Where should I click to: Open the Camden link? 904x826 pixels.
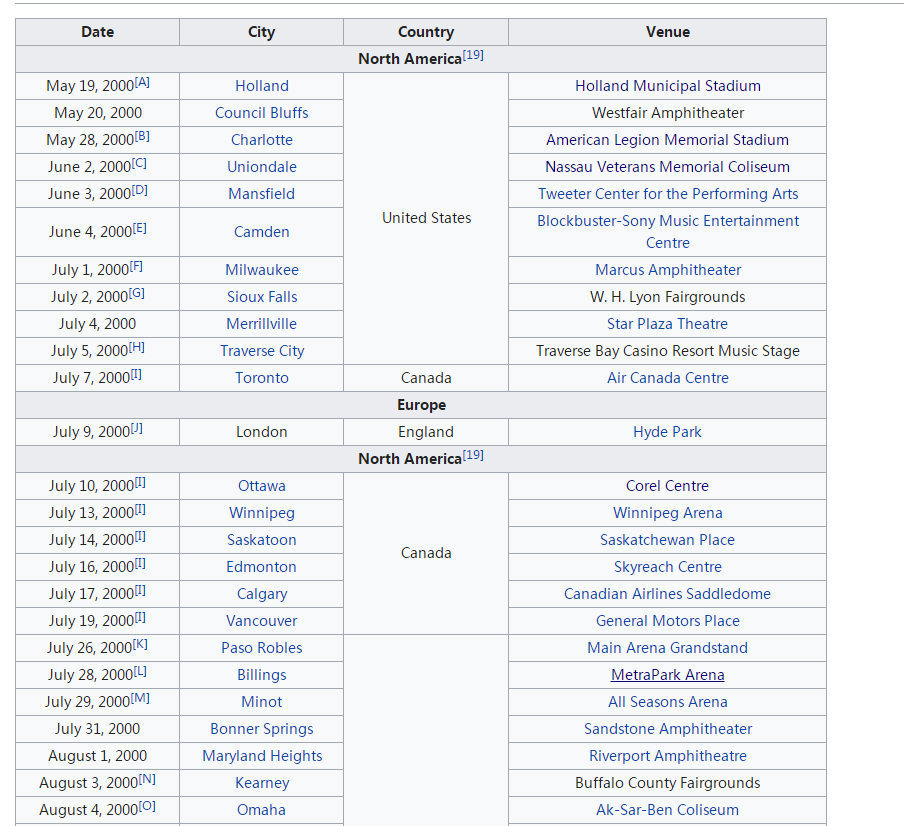click(x=262, y=232)
